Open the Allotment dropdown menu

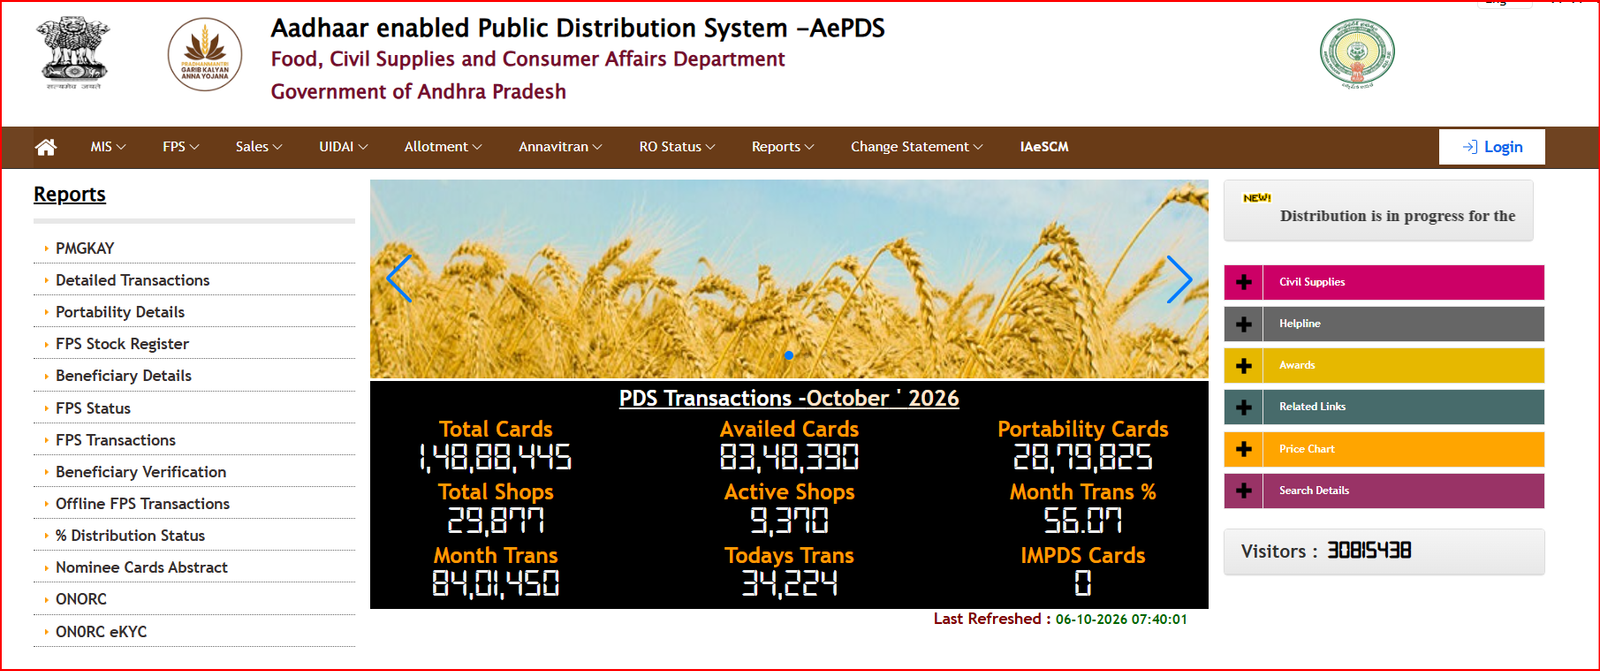point(443,147)
